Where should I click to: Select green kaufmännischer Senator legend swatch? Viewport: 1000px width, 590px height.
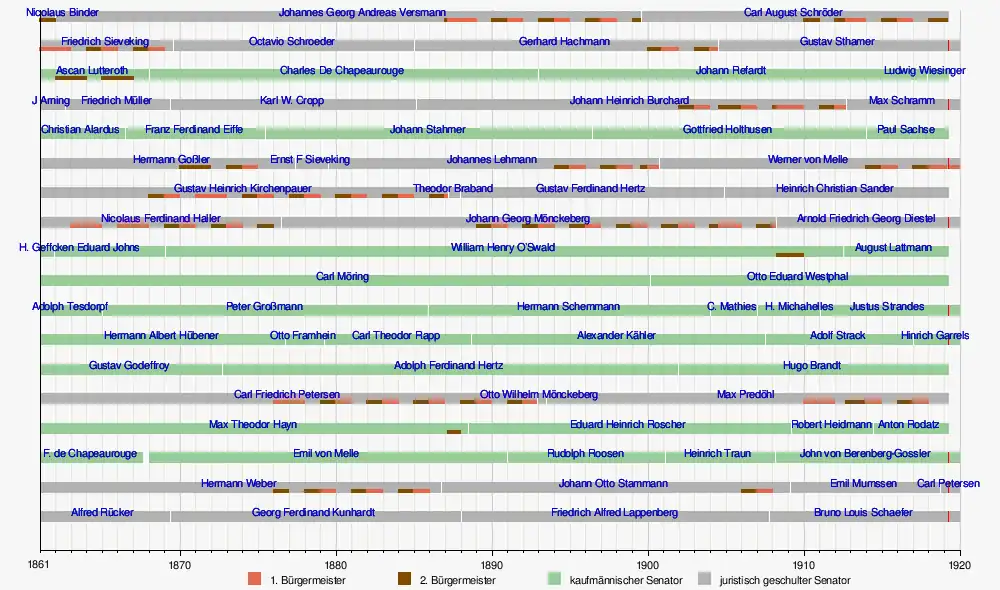[556, 579]
